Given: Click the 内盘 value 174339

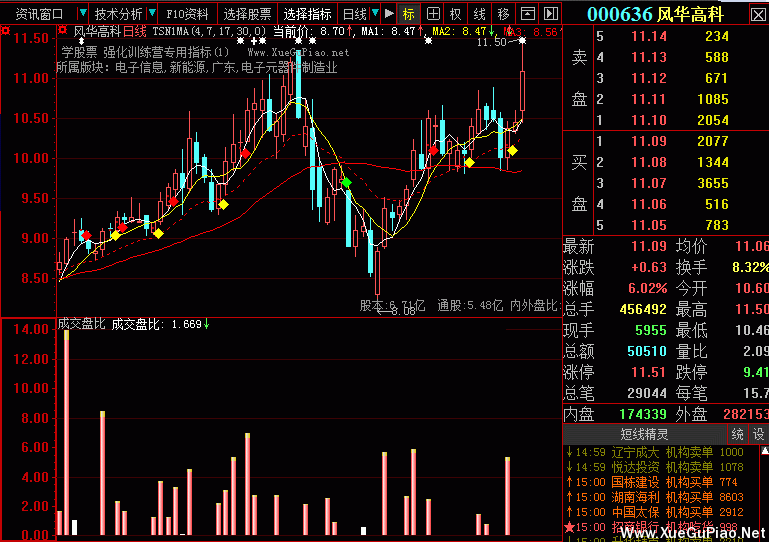Looking at the screenshot, I should (643, 414).
